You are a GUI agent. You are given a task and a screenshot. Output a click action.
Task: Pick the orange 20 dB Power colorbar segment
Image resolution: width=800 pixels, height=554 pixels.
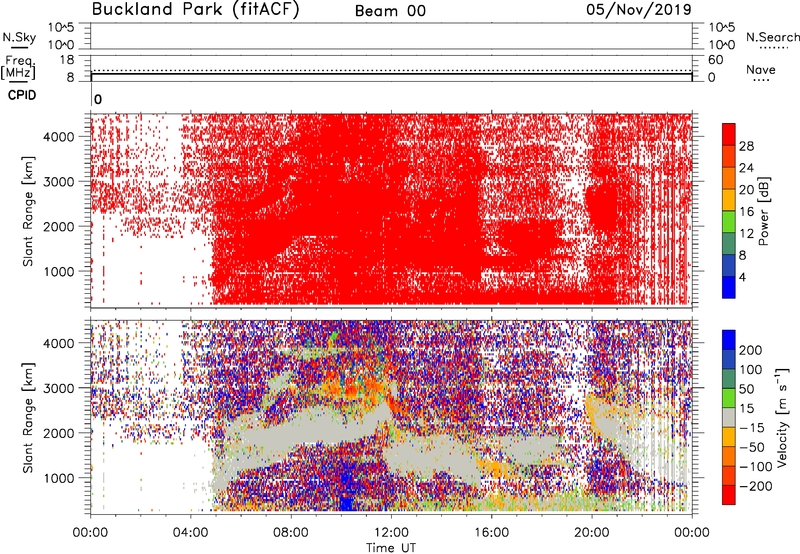729,178
